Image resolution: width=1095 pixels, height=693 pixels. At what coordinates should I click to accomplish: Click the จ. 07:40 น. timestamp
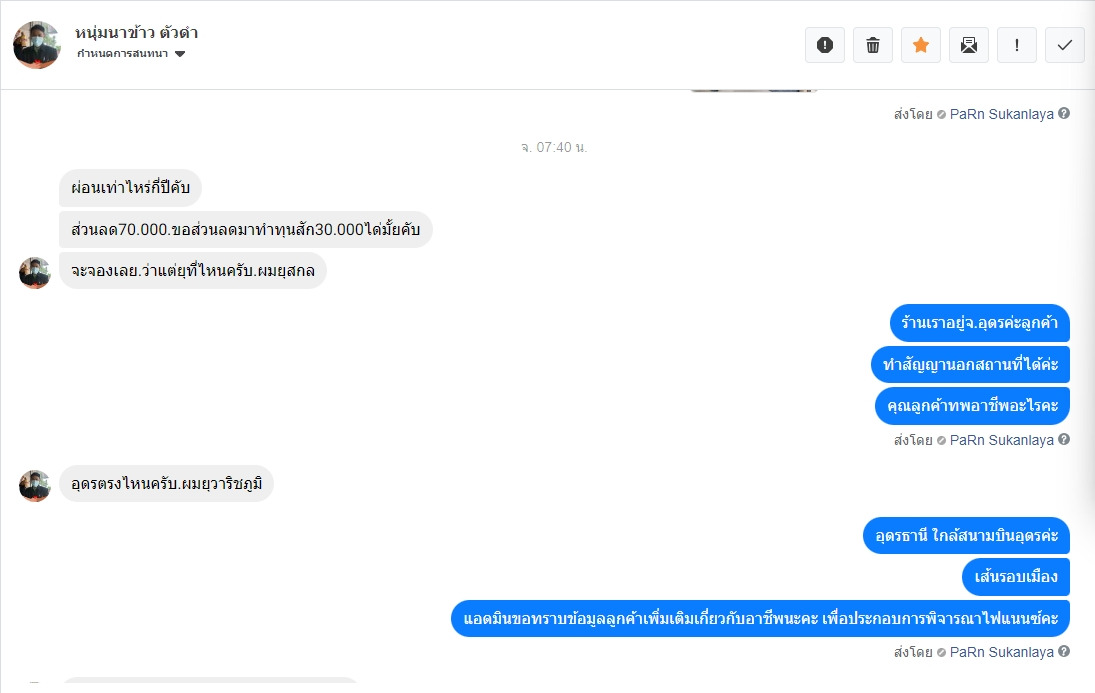[x=554, y=147]
